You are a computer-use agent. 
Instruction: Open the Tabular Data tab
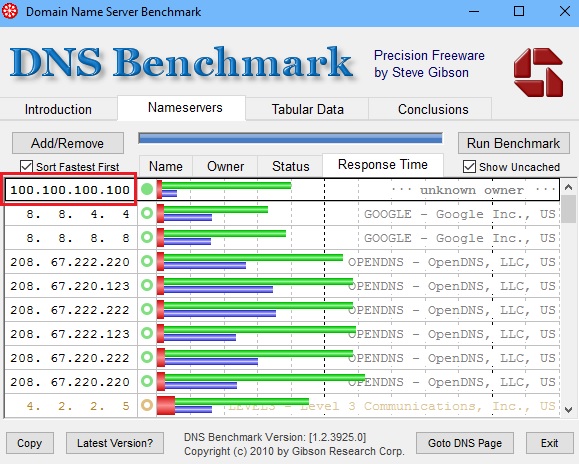point(307,109)
